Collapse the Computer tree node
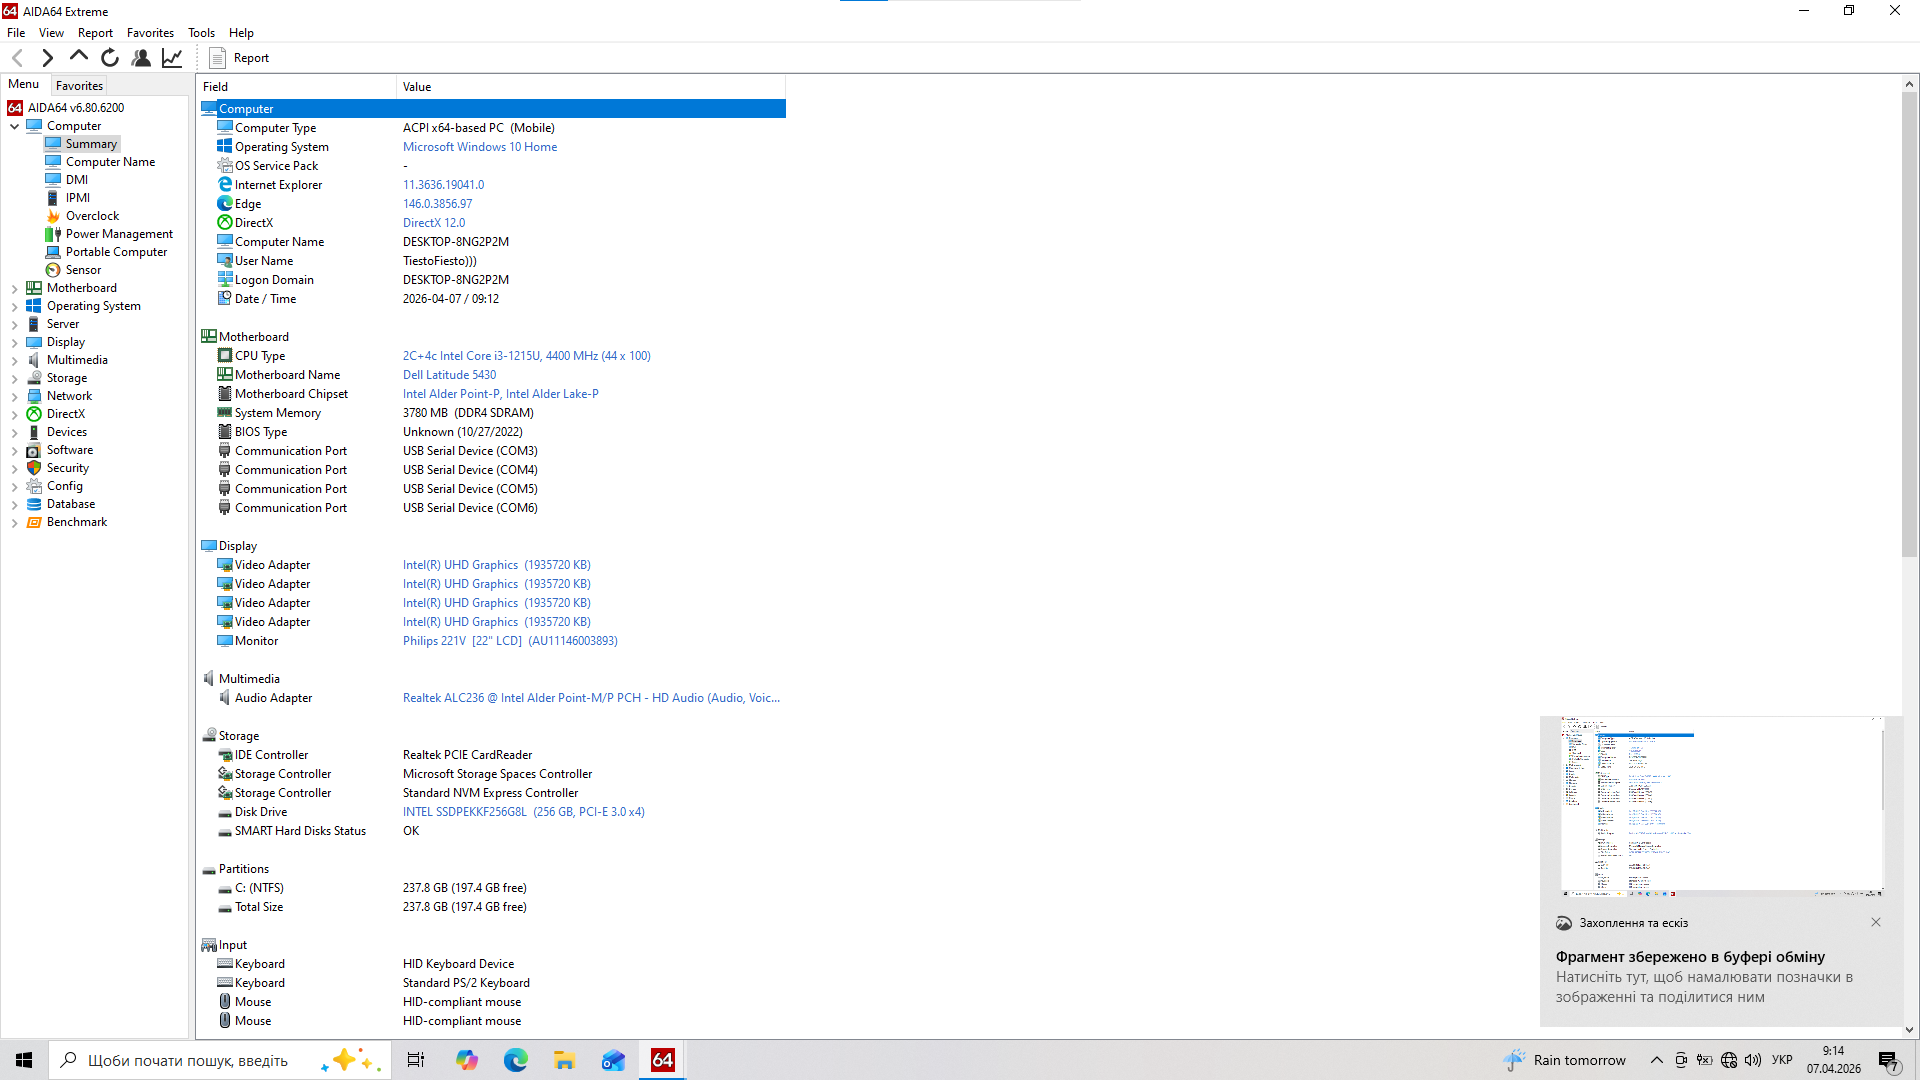The width and height of the screenshot is (1920, 1080). tap(15, 127)
